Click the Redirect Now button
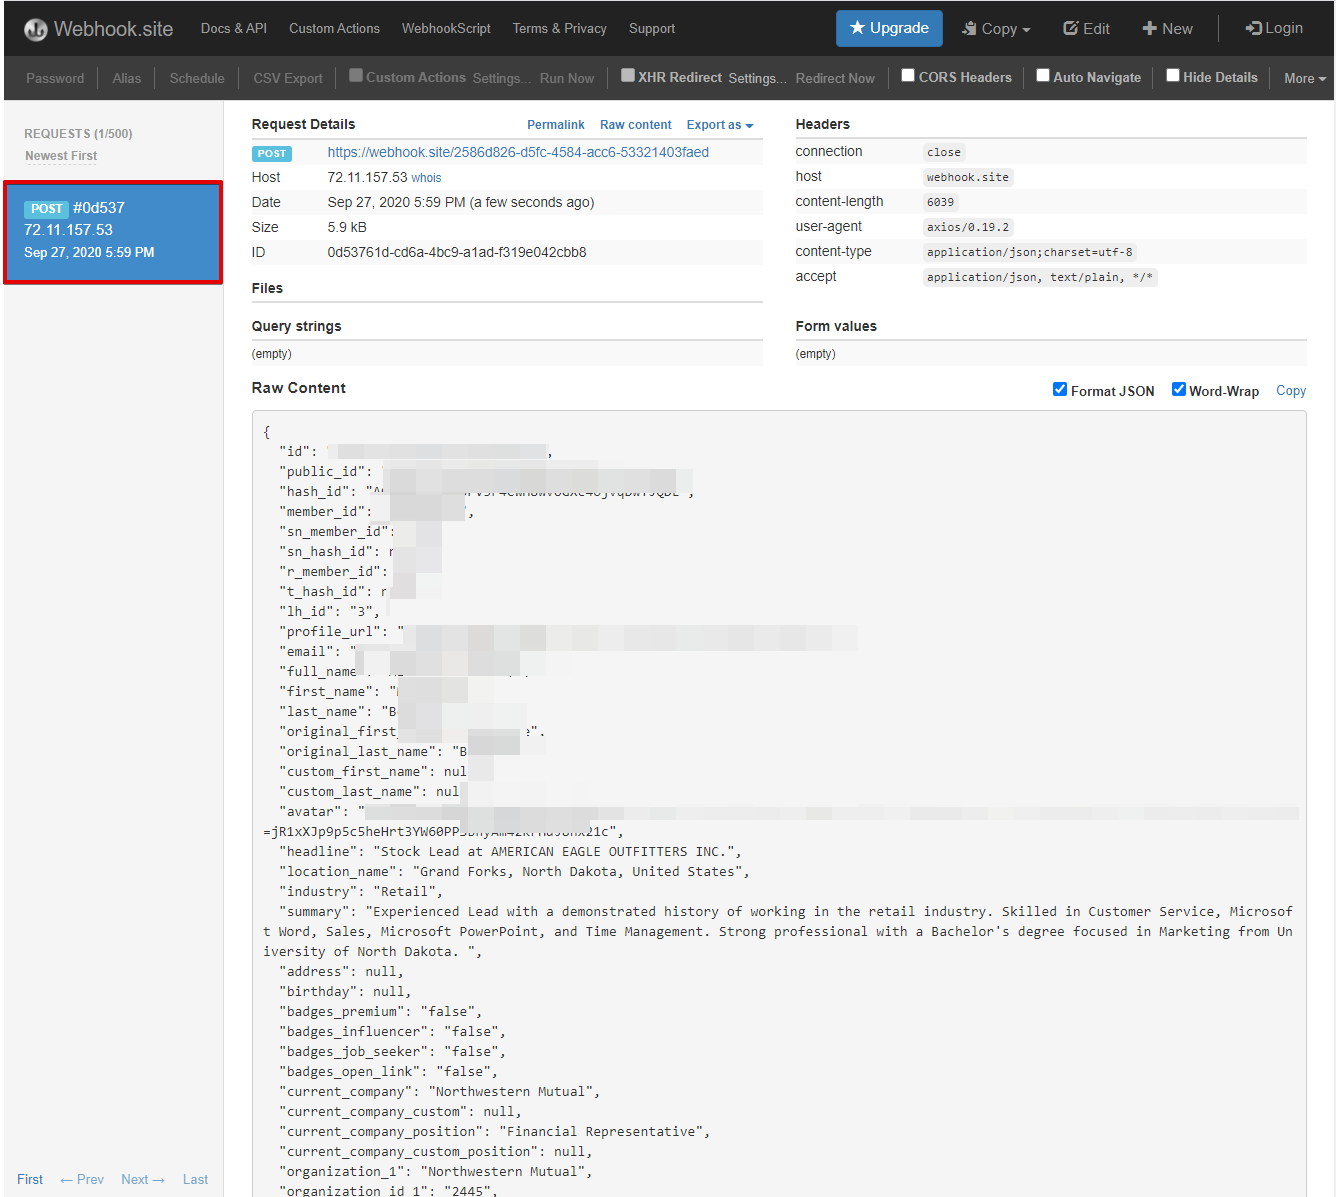This screenshot has height=1197, width=1336. point(835,77)
